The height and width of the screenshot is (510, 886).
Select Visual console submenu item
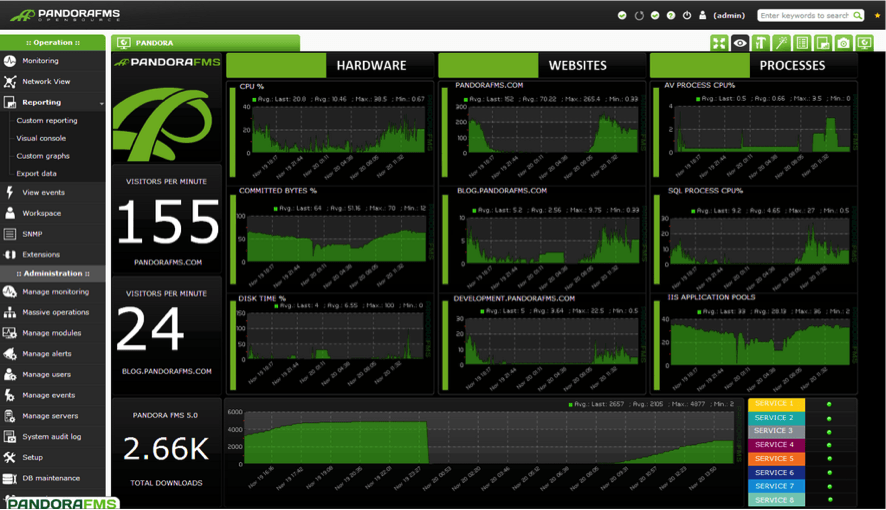[x=41, y=138]
